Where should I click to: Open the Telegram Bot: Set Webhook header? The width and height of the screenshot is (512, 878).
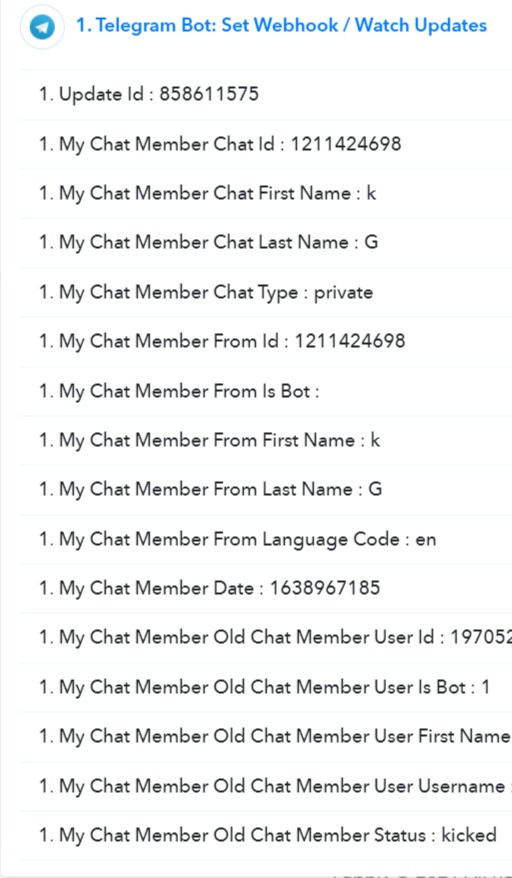pyautogui.click(x=281, y=26)
